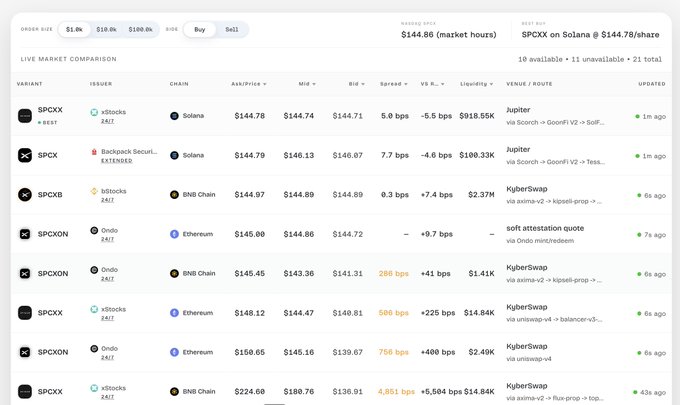Click Solana chain icon in SPCX row

point(174,155)
